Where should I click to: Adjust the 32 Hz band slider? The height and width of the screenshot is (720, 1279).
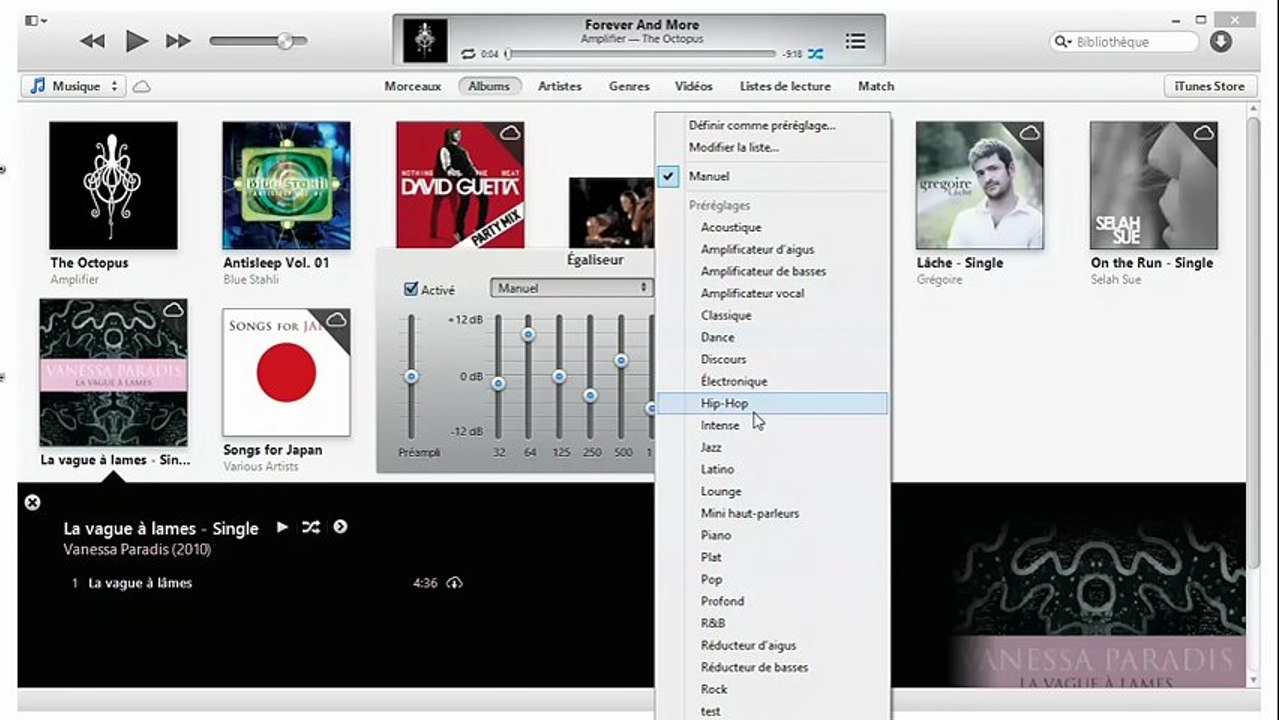click(x=498, y=383)
